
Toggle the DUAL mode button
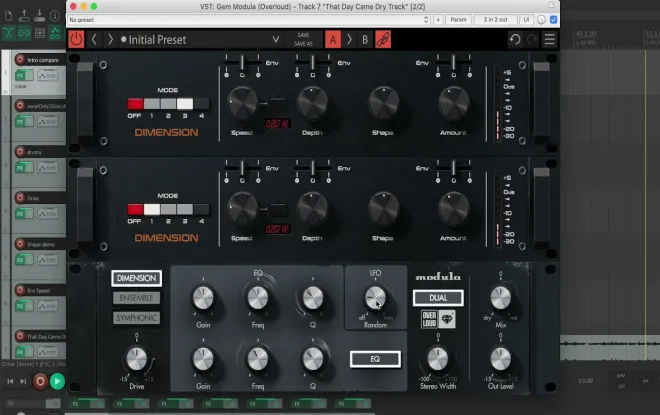click(438, 298)
